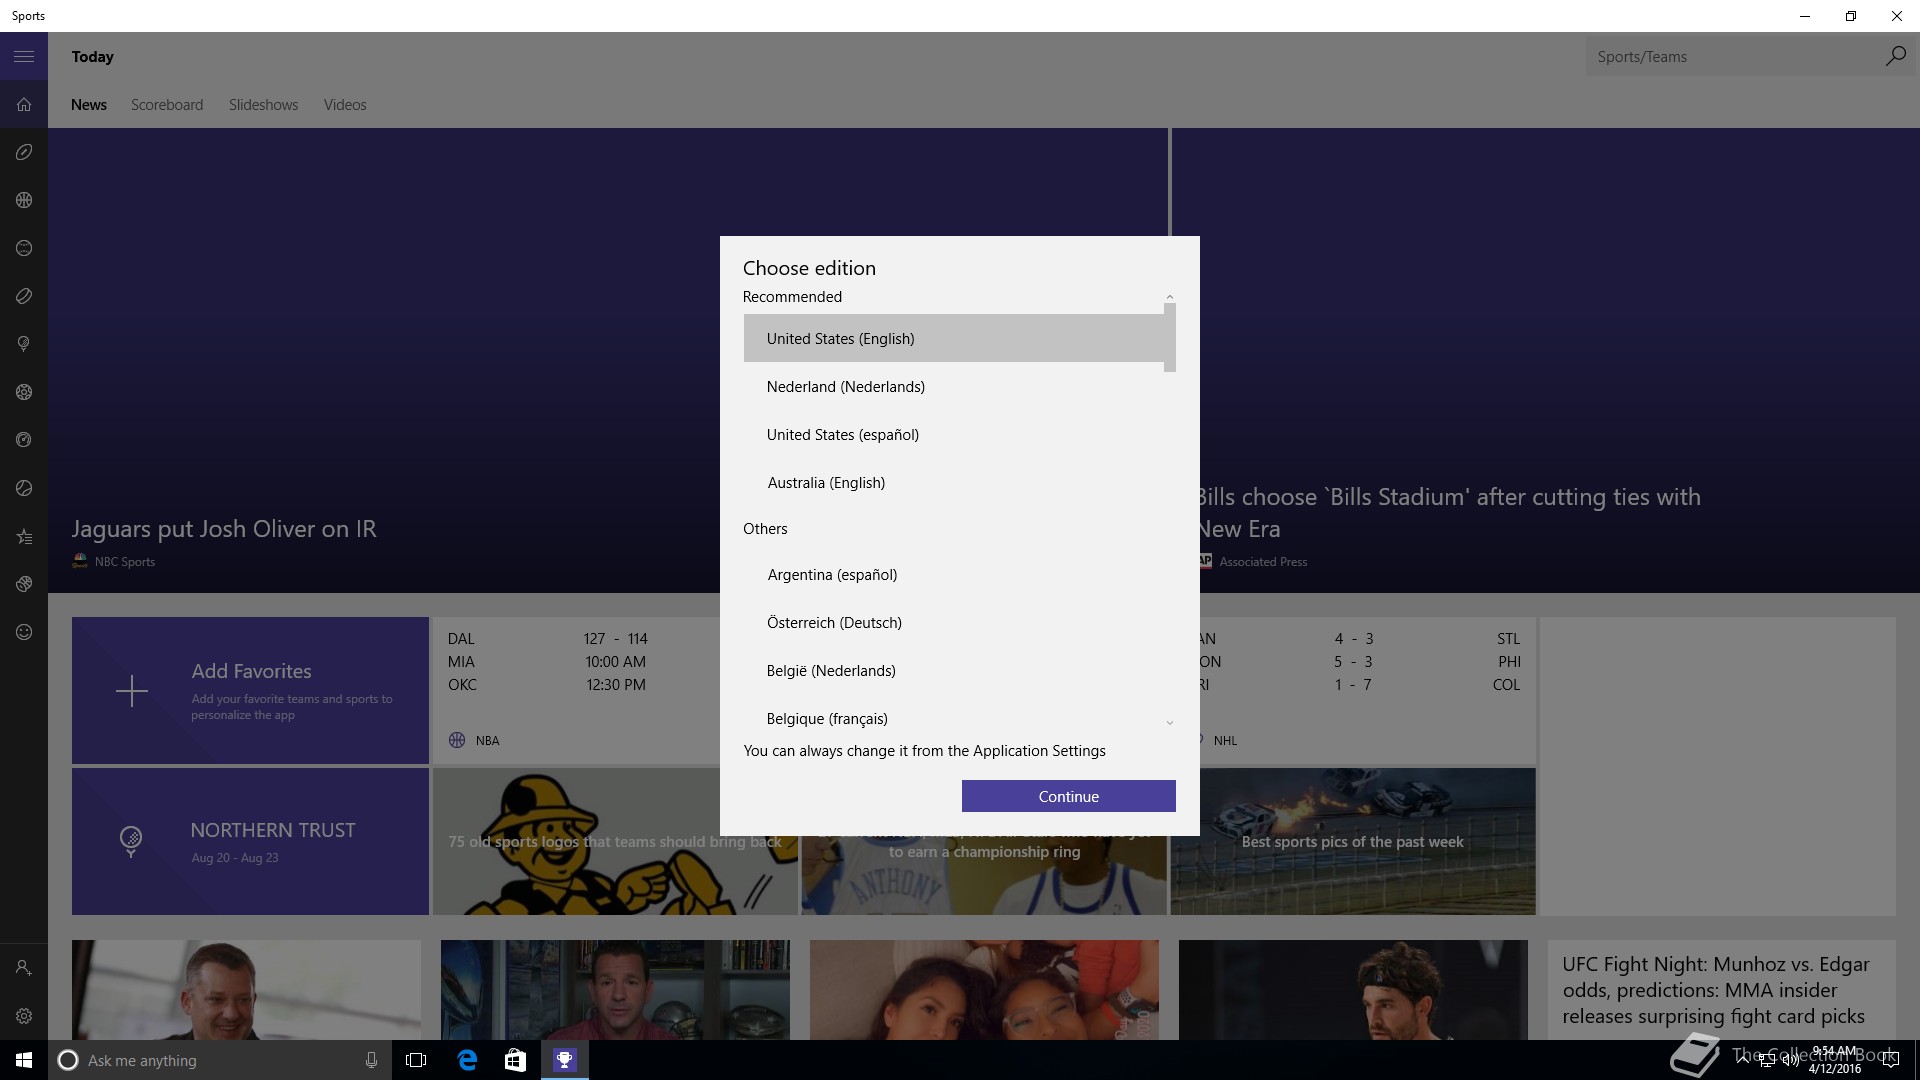Select Nederland (Nederlands) edition
This screenshot has height=1080, width=1920.
pos(954,386)
